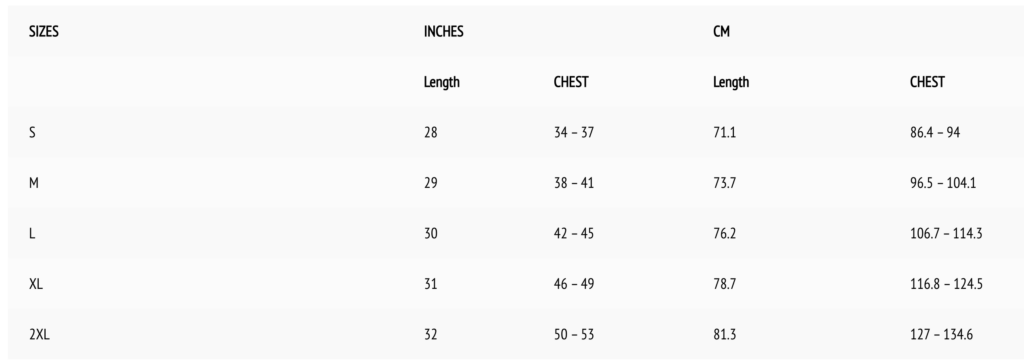Click the 46 – 49 chest inches cell
Image resolution: width=1024 pixels, height=362 pixels.
click(573, 284)
